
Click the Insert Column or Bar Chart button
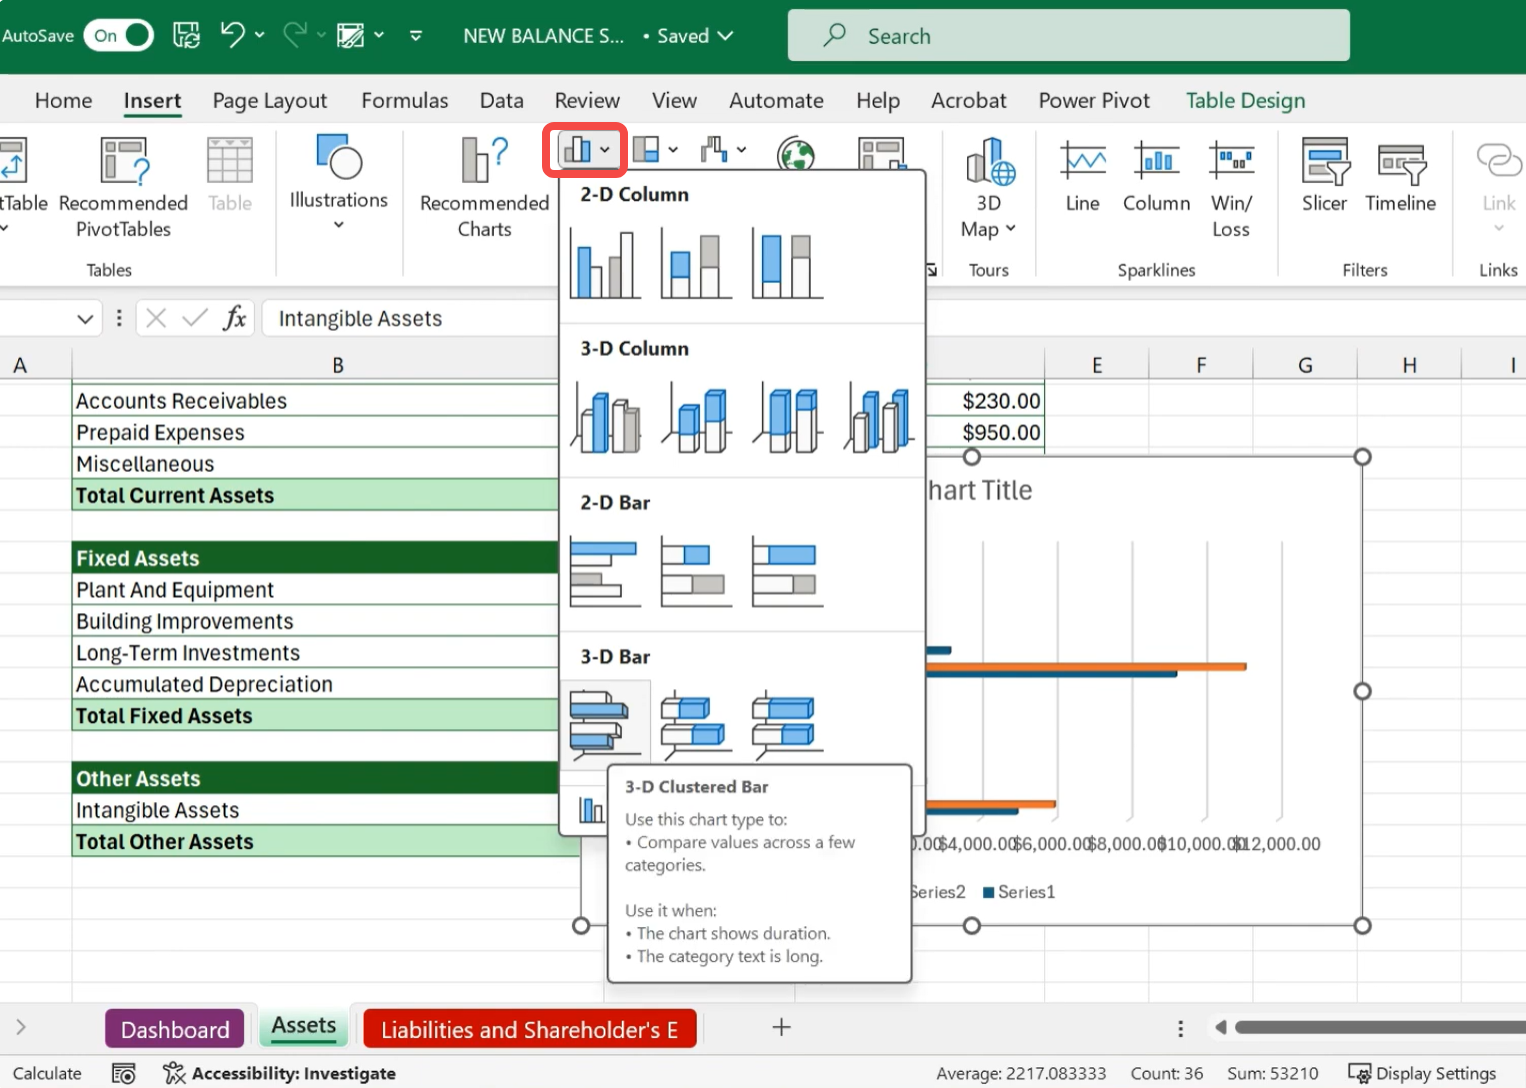tap(585, 151)
